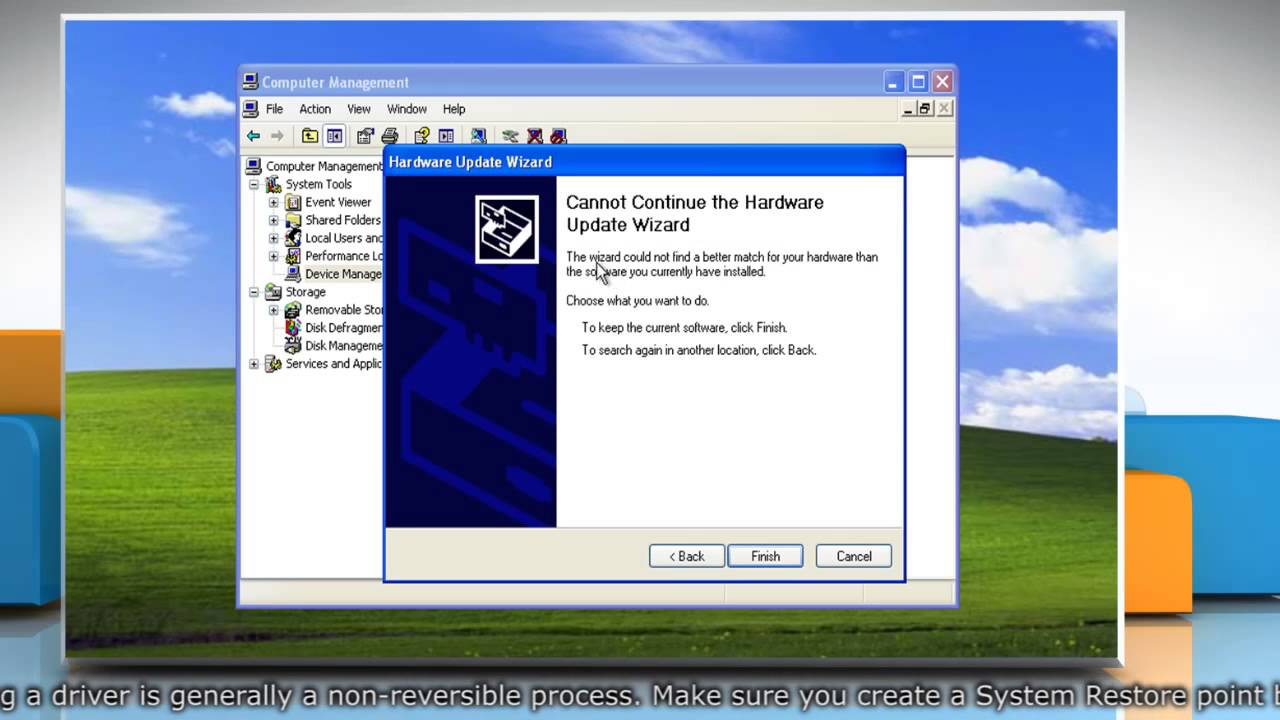Expand the Event Viewer branch
The width and height of the screenshot is (1280, 720).
[x=274, y=202]
